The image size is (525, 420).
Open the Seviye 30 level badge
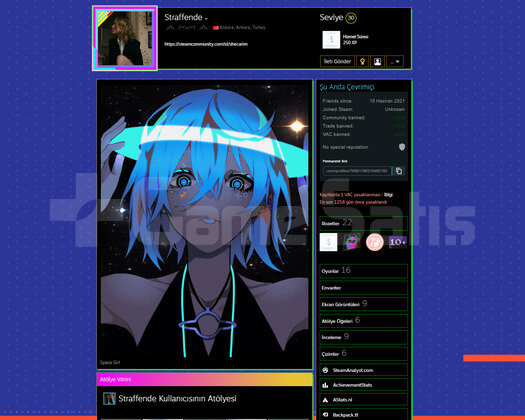(x=351, y=18)
